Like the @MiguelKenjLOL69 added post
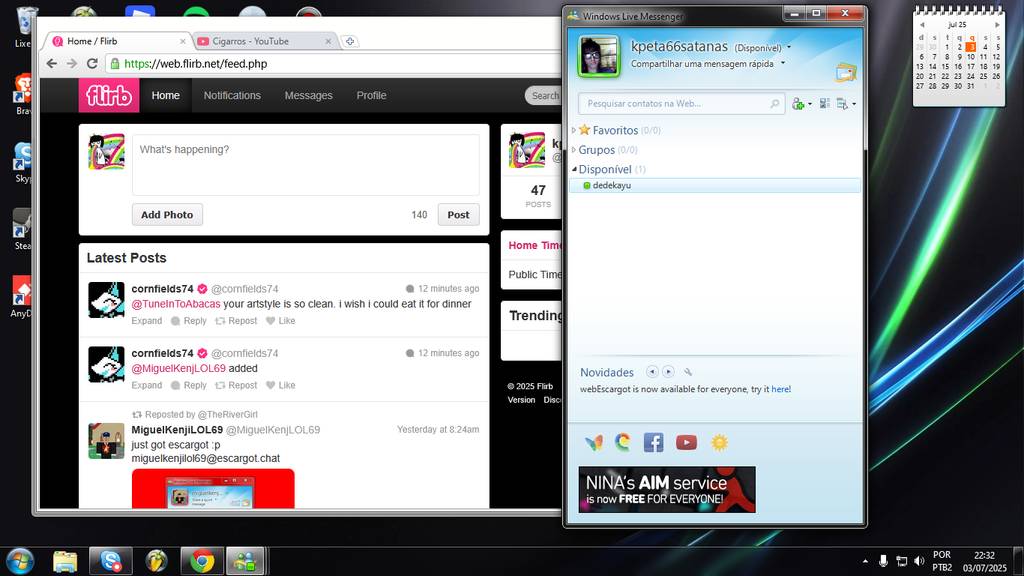The image size is (1024, 576). [280, 385]
